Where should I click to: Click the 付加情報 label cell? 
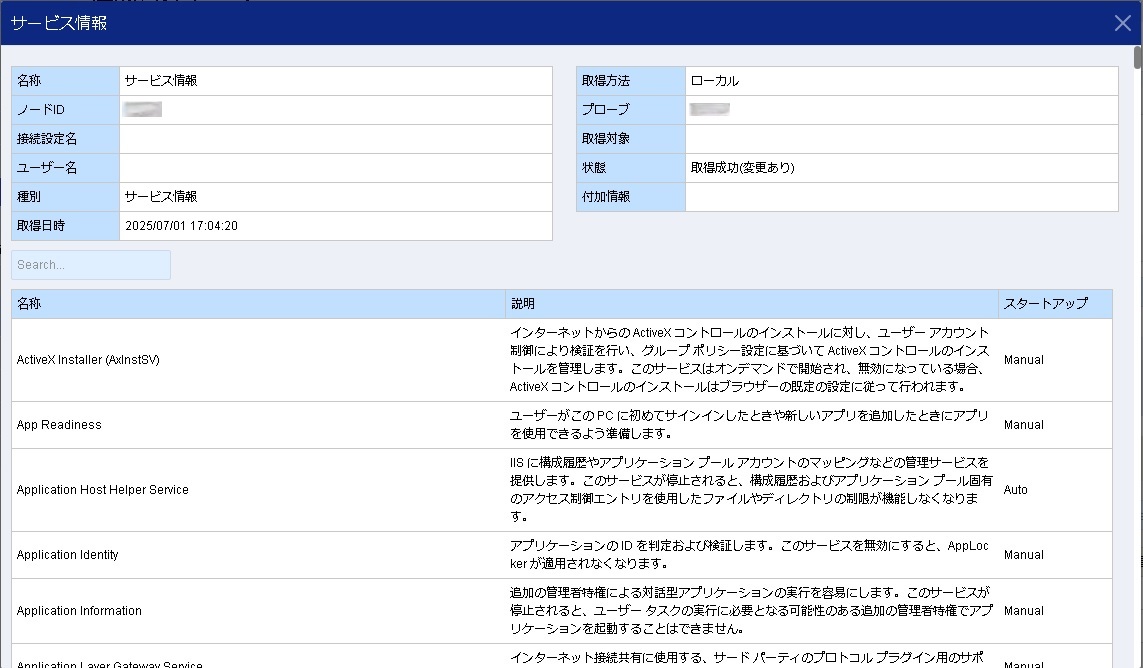tap(631, 197)
